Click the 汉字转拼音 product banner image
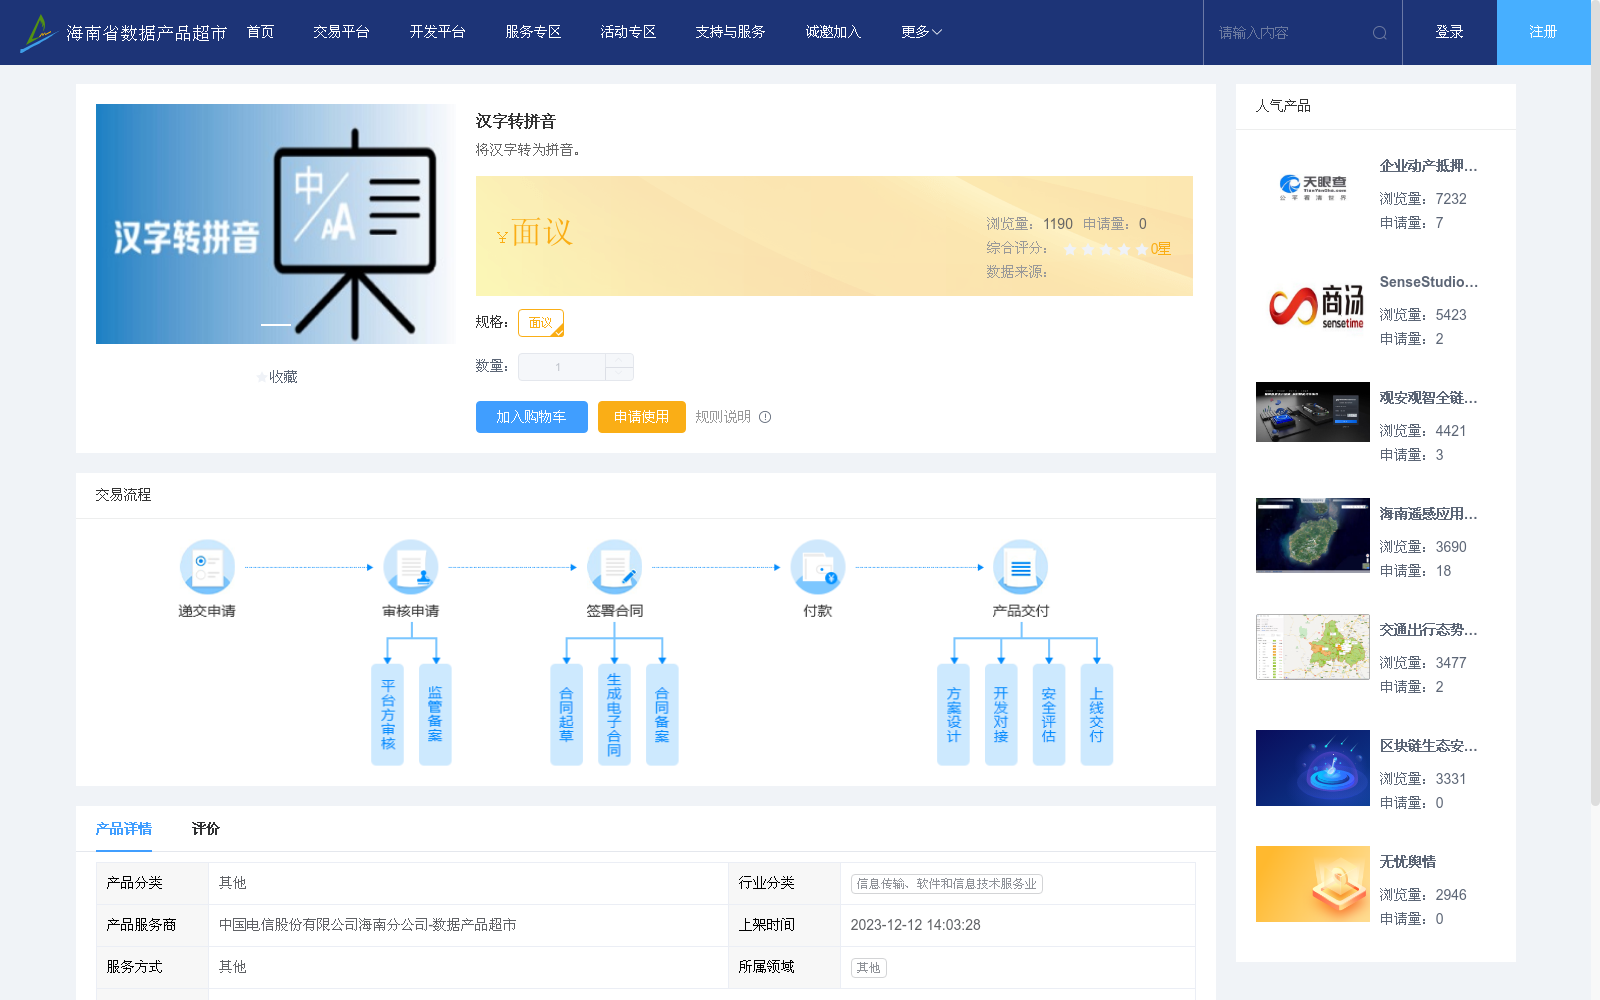The image size is (1600, 1000). coord(276,224)
